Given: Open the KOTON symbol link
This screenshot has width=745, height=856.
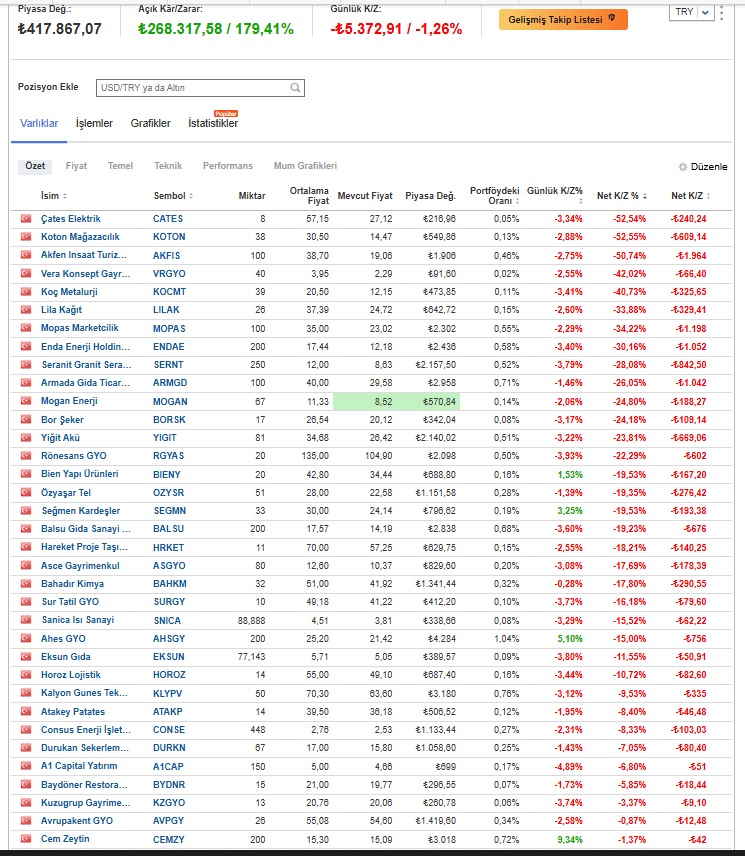Looking at the screenshot, I should click(x=169, y=237).
